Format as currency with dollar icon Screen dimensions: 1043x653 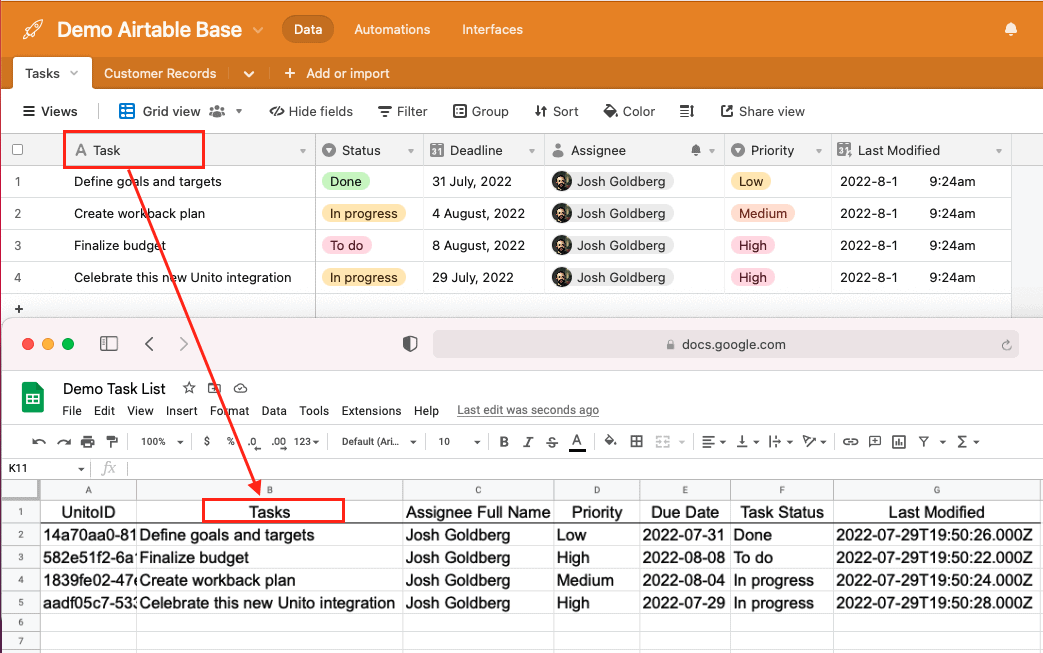coord(207,441)
